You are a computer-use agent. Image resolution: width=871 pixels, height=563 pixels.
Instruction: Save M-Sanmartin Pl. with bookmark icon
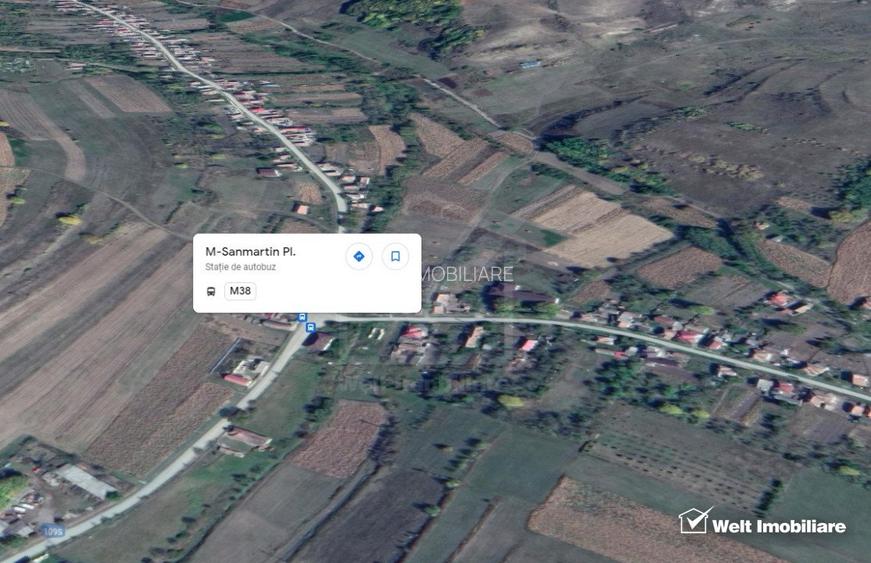coord(396,257)
